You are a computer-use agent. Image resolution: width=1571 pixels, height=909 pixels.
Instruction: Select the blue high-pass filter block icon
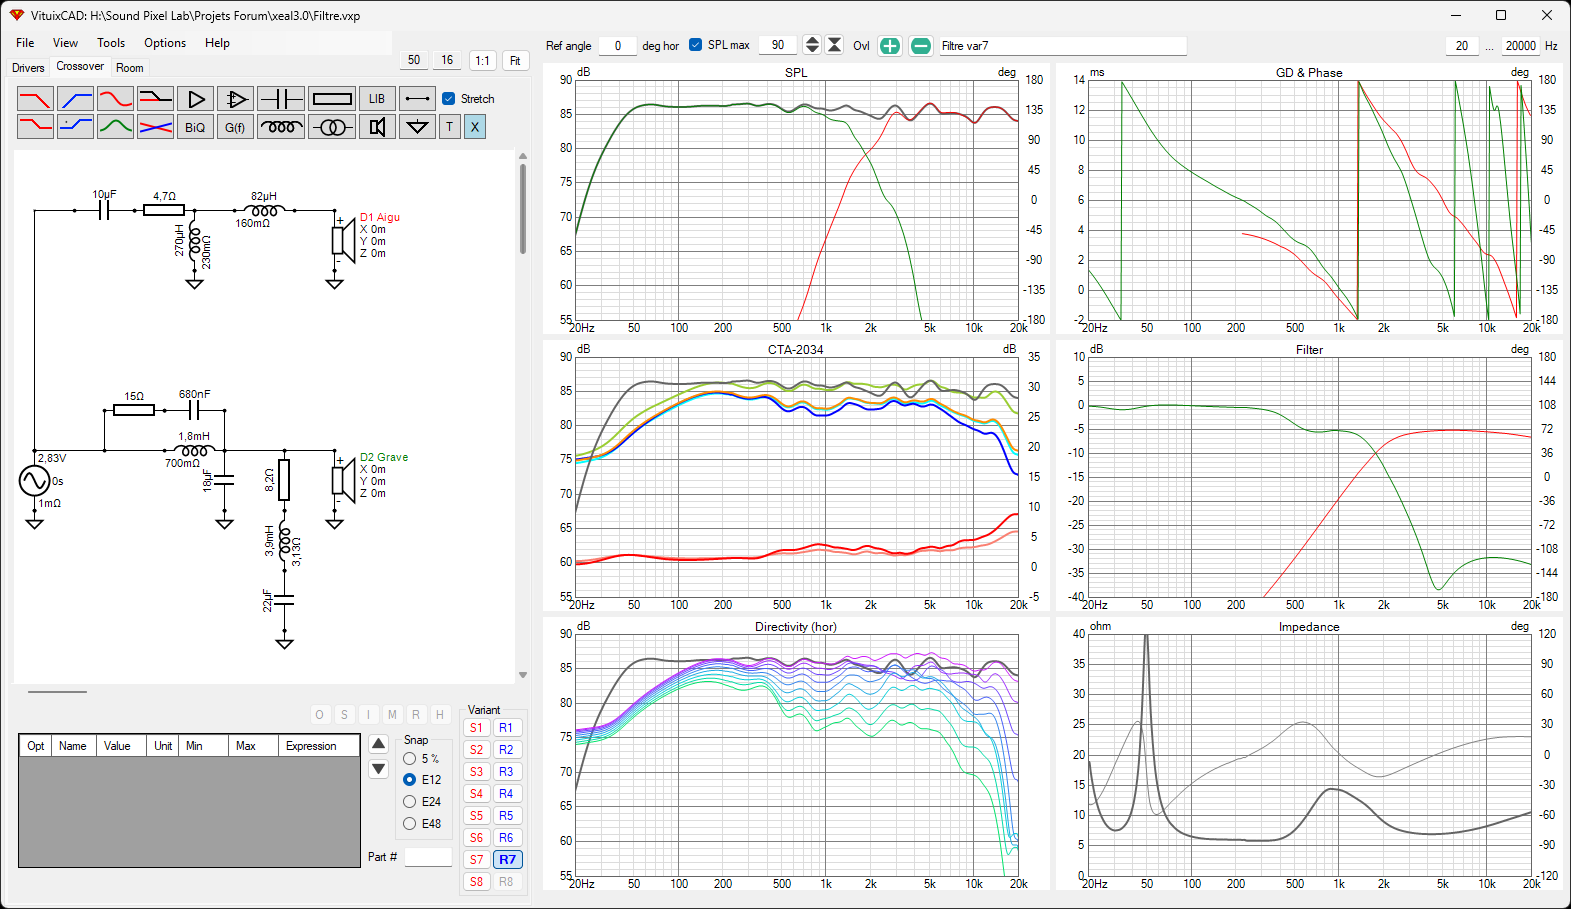[x=75, y=99]
